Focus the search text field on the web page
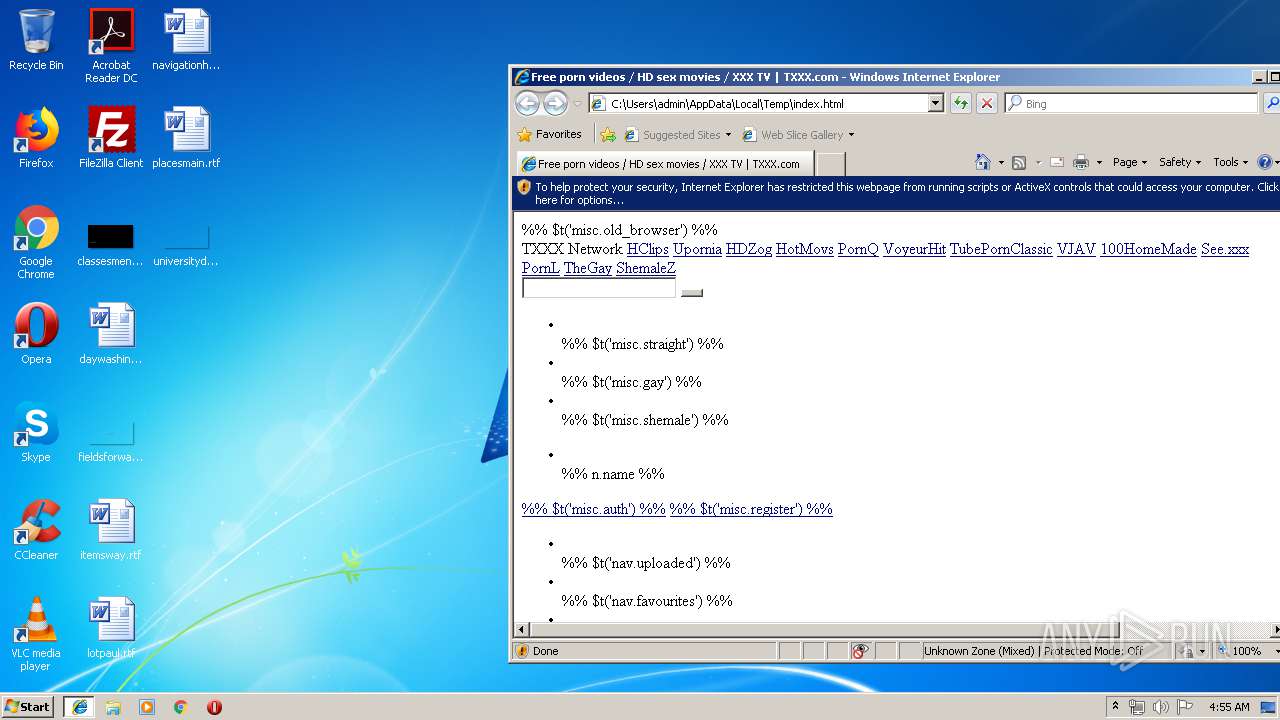 (599, 288)
